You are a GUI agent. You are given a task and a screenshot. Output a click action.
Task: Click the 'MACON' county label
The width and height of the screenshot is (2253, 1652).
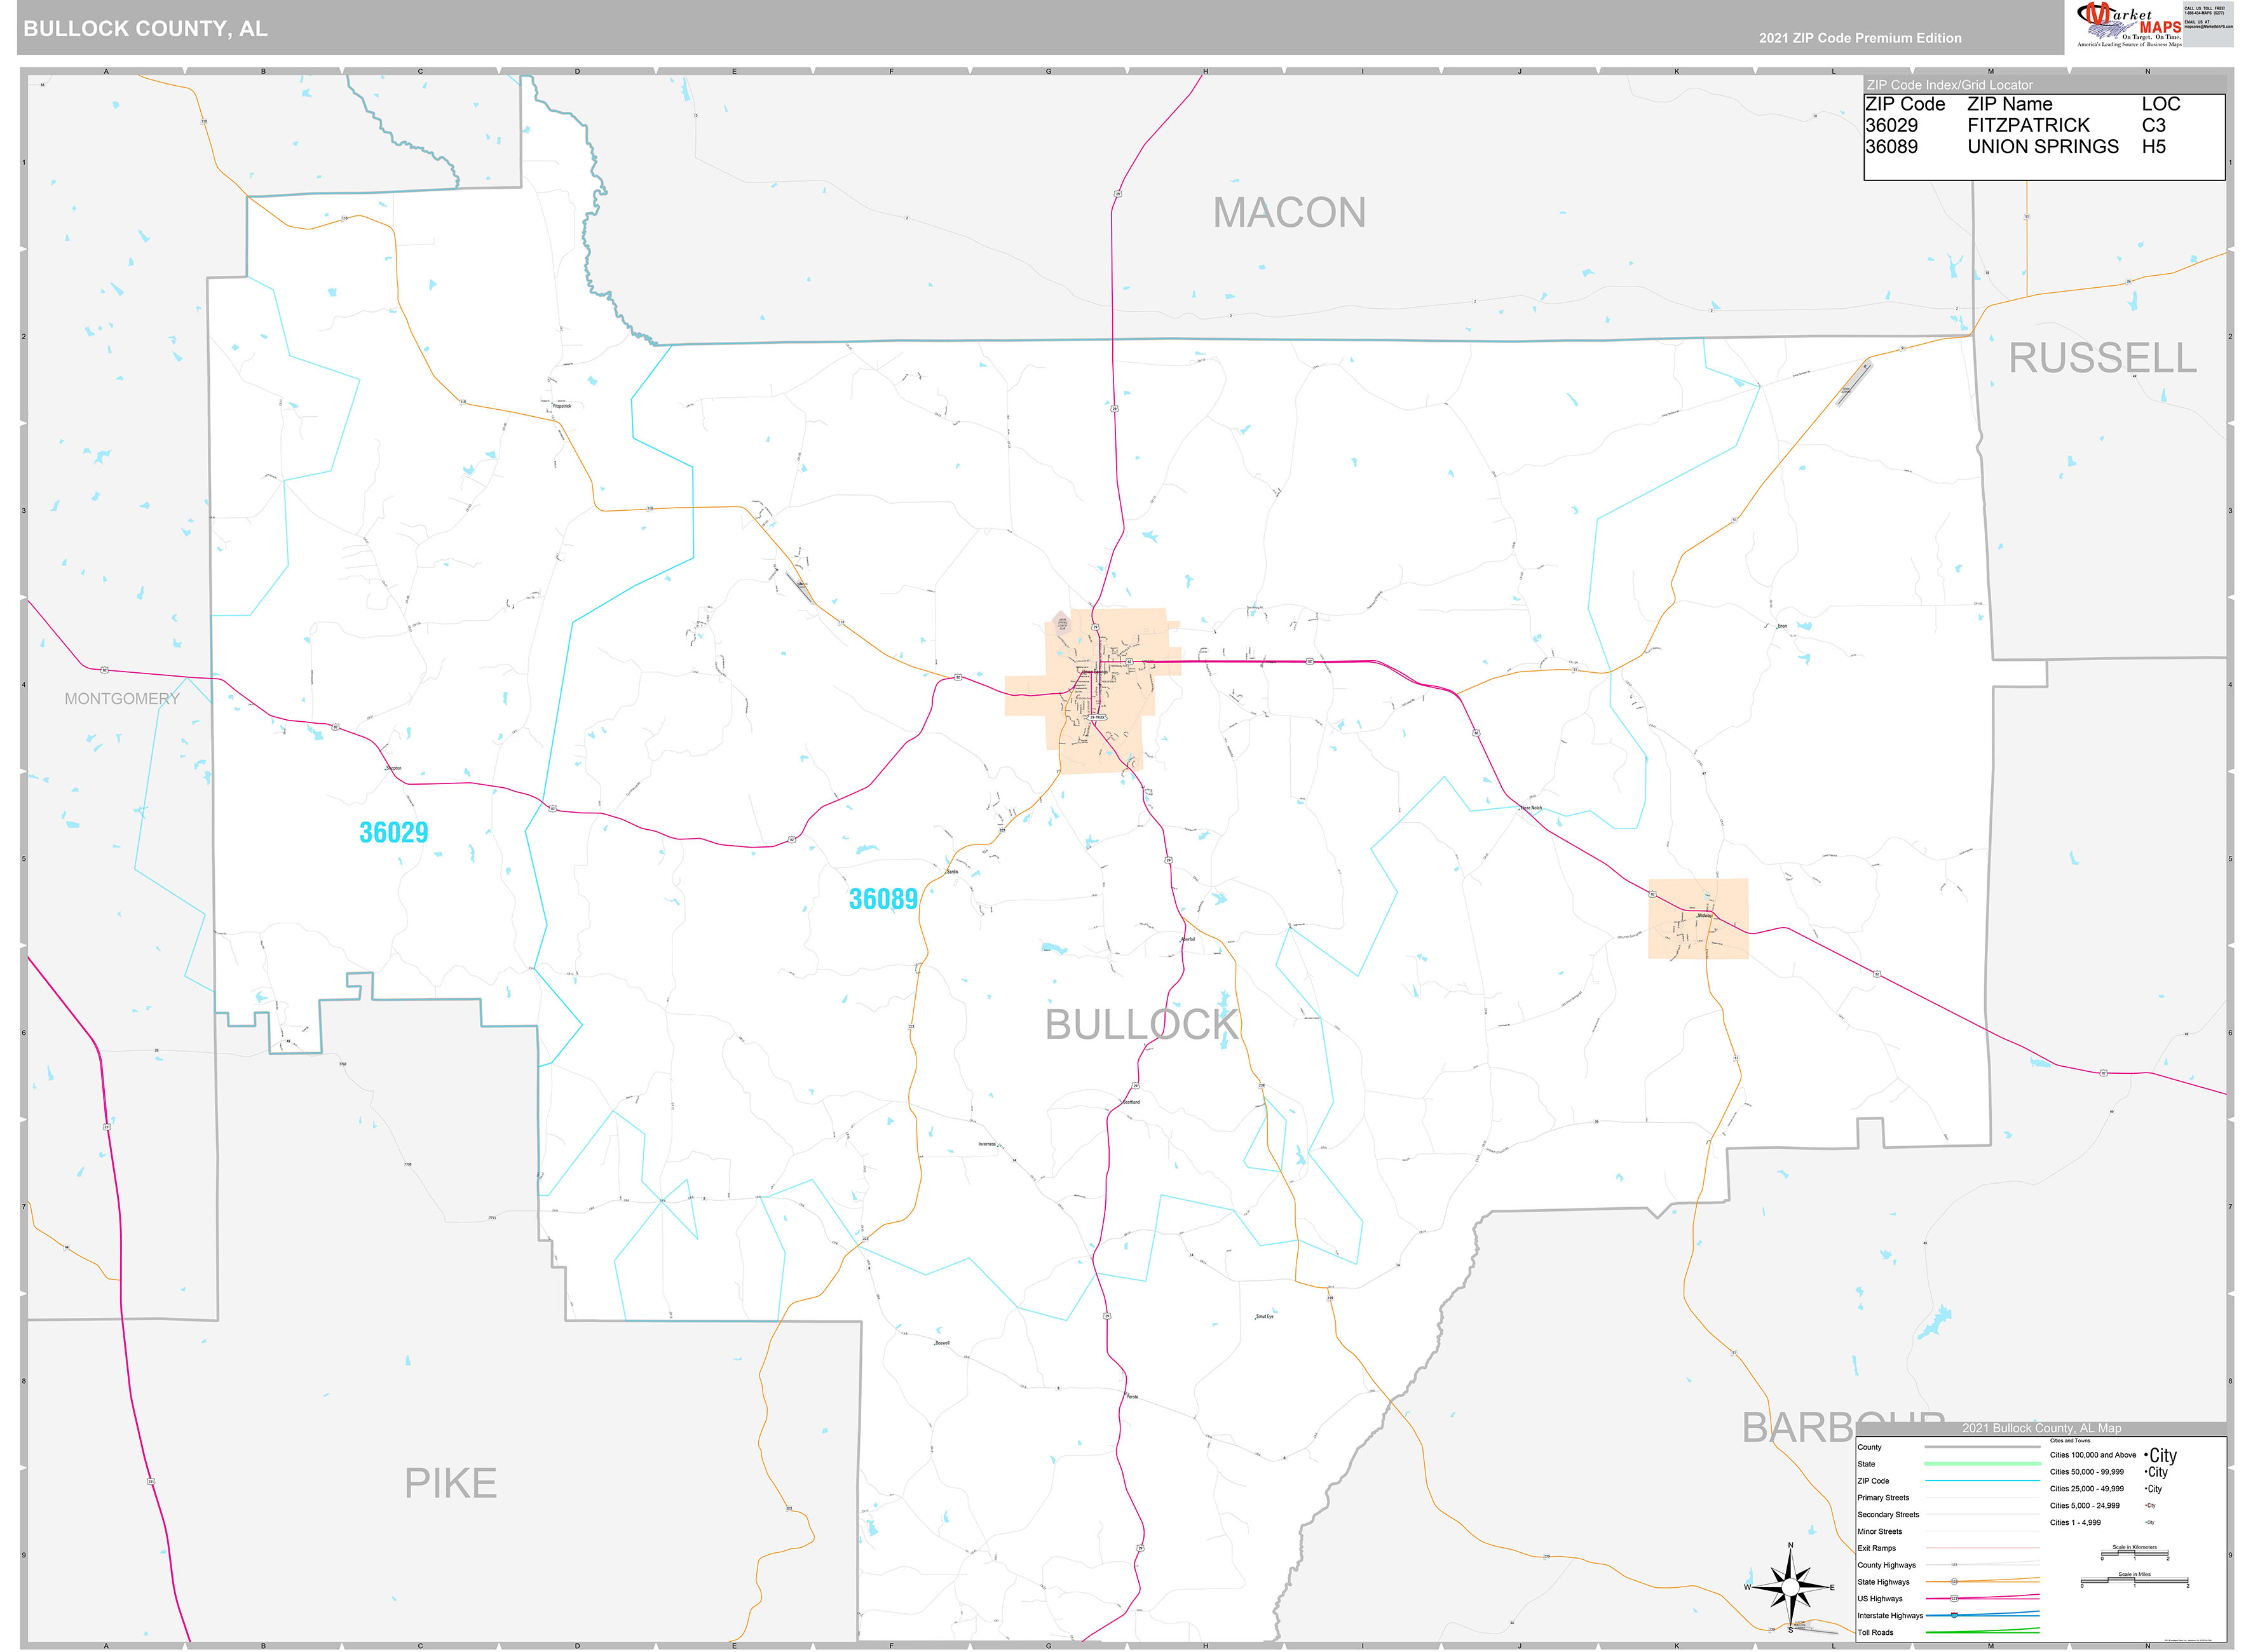pyautogui.click(x=1289, y=212)
